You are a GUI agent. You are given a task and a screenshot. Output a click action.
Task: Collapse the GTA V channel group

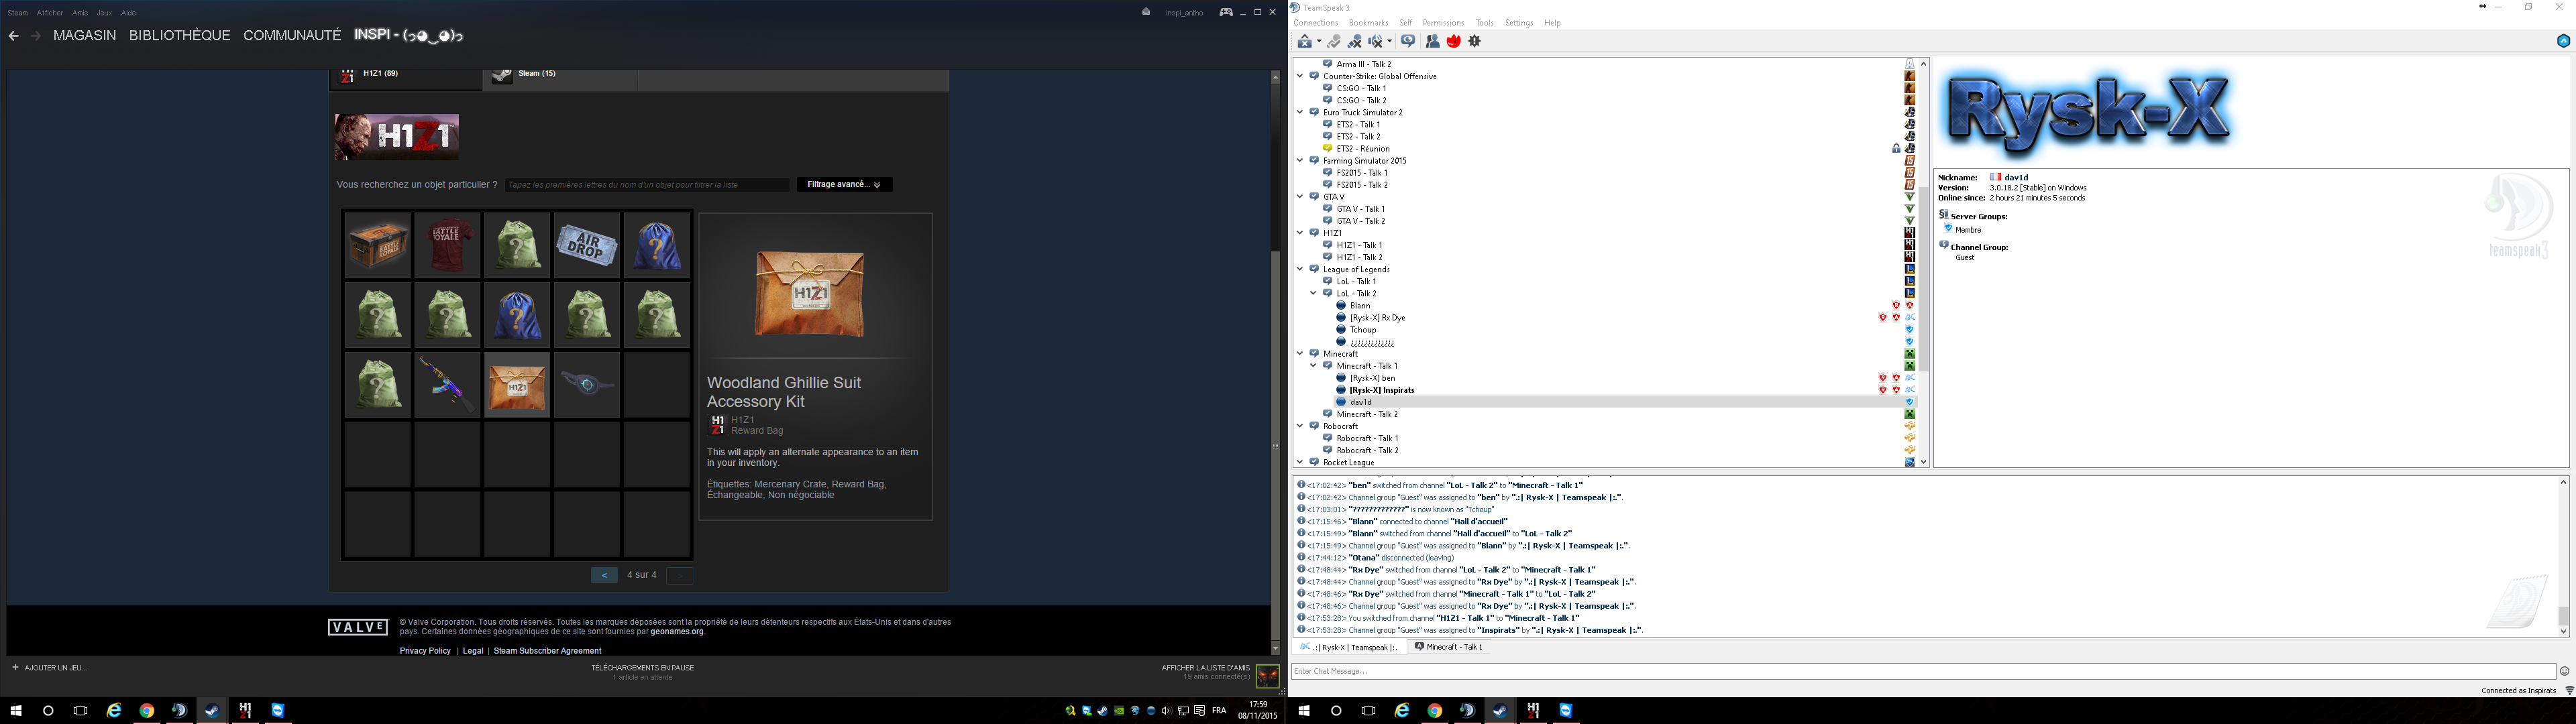(1300, 197)
